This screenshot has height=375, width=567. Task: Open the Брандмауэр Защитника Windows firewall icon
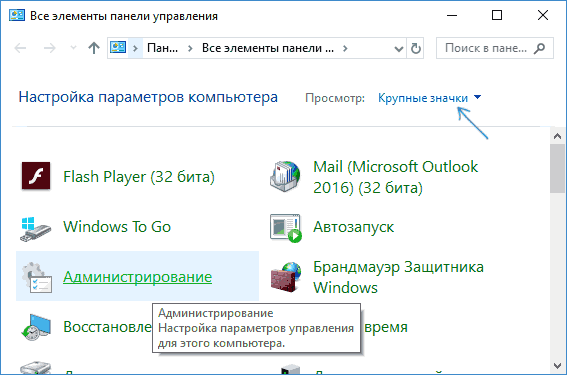[286, 277]
